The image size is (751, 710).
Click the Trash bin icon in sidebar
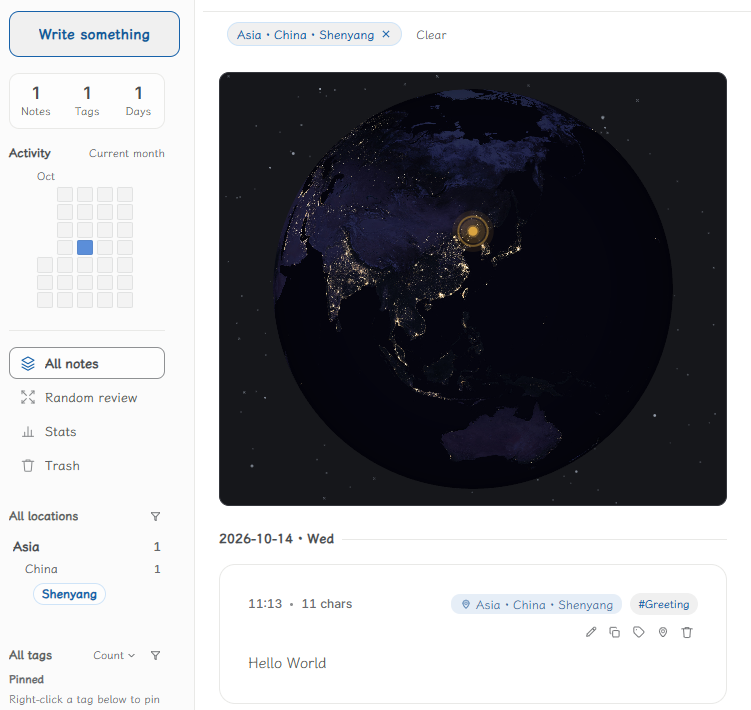[28, 466]
